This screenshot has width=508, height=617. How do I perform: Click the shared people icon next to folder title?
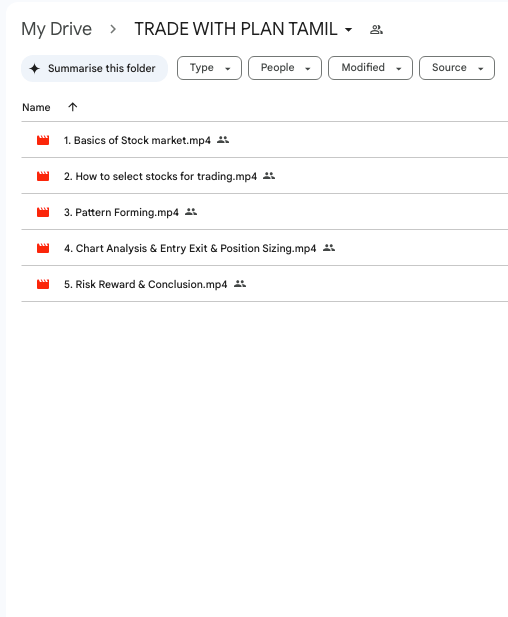[376, 30]
